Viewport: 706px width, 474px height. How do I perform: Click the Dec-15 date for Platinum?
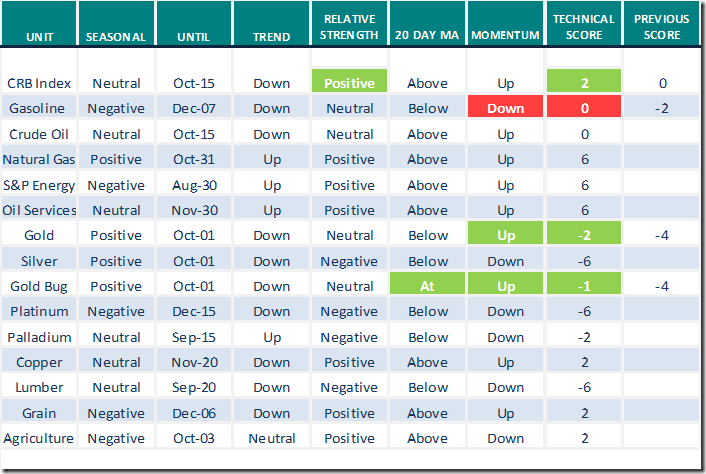click(194, 311)
